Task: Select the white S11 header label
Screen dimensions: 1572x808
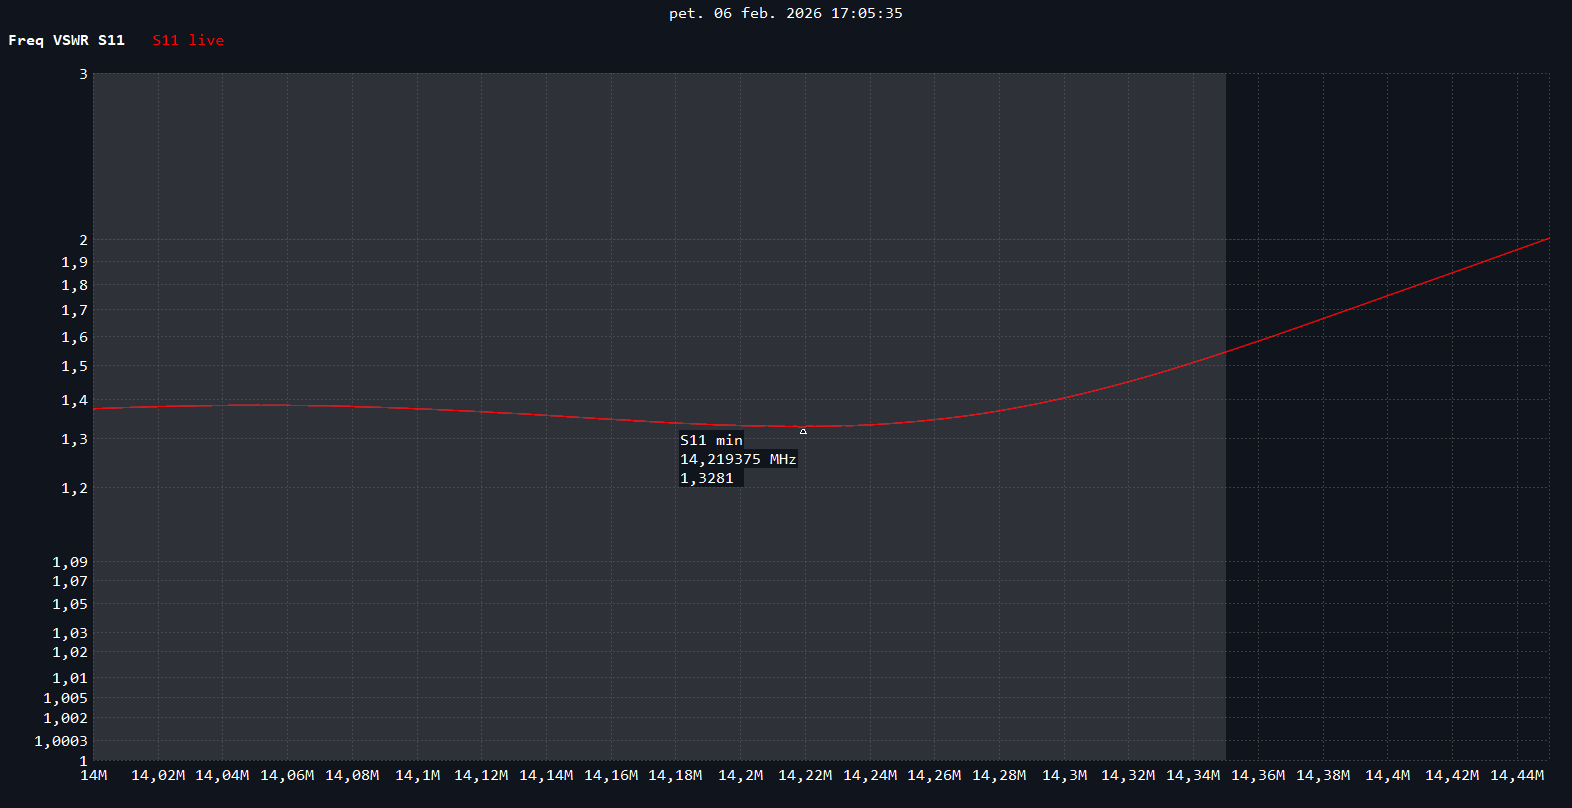Action: 111,40
